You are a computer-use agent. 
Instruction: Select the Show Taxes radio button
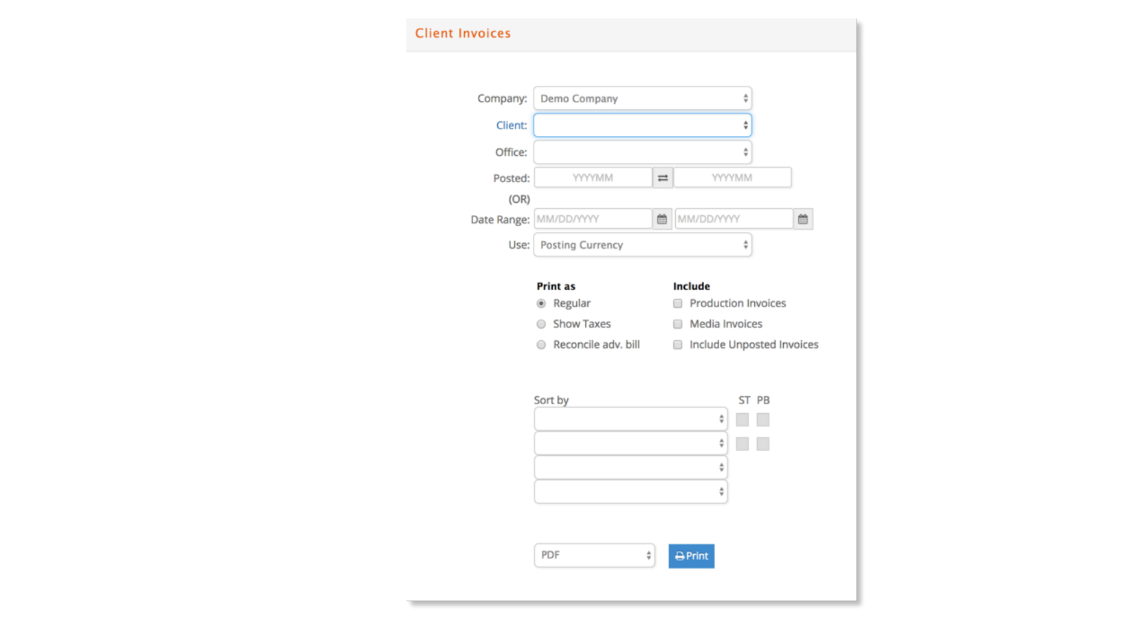(541, 325)
